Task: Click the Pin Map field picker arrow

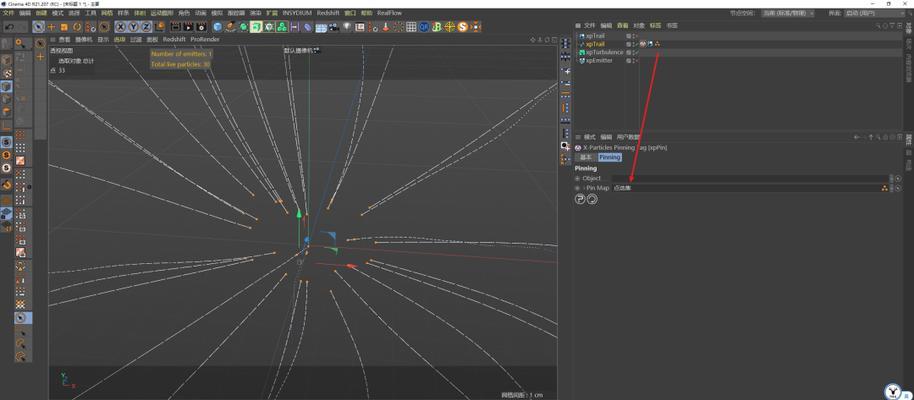Action: tap(898, 188)
